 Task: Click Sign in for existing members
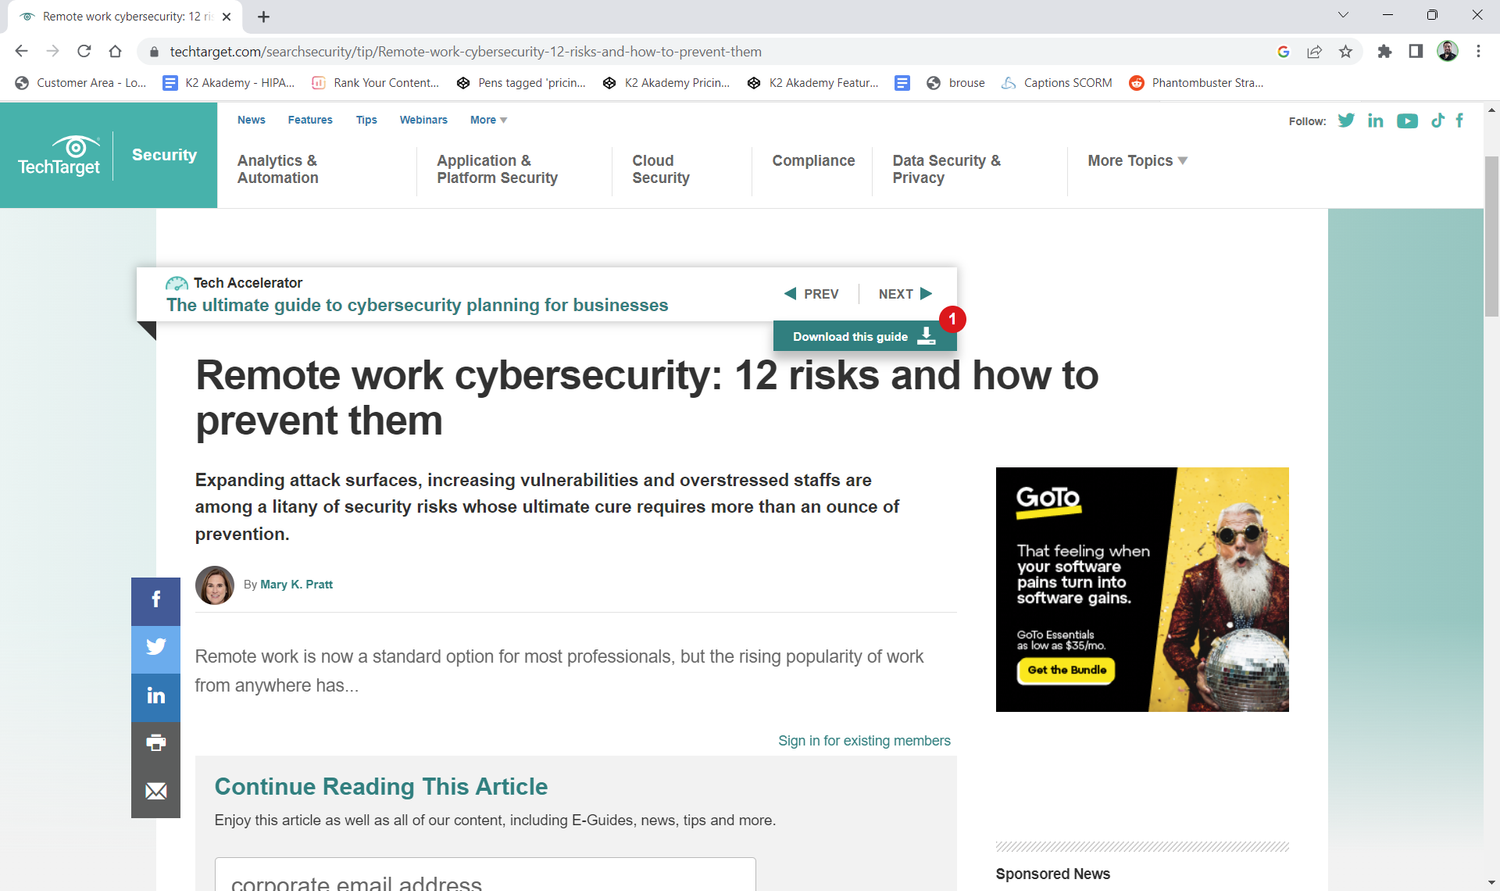coord(864,740)
